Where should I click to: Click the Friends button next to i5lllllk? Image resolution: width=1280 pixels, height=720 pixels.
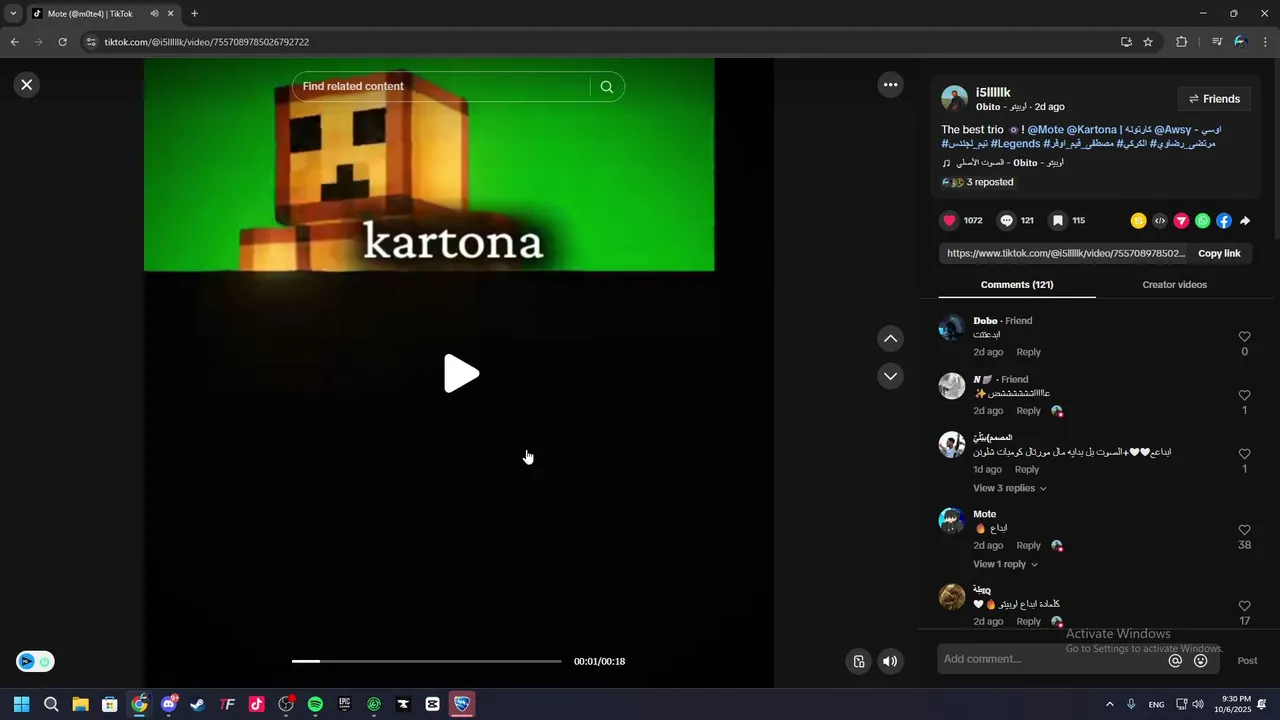click(1214, 99)
